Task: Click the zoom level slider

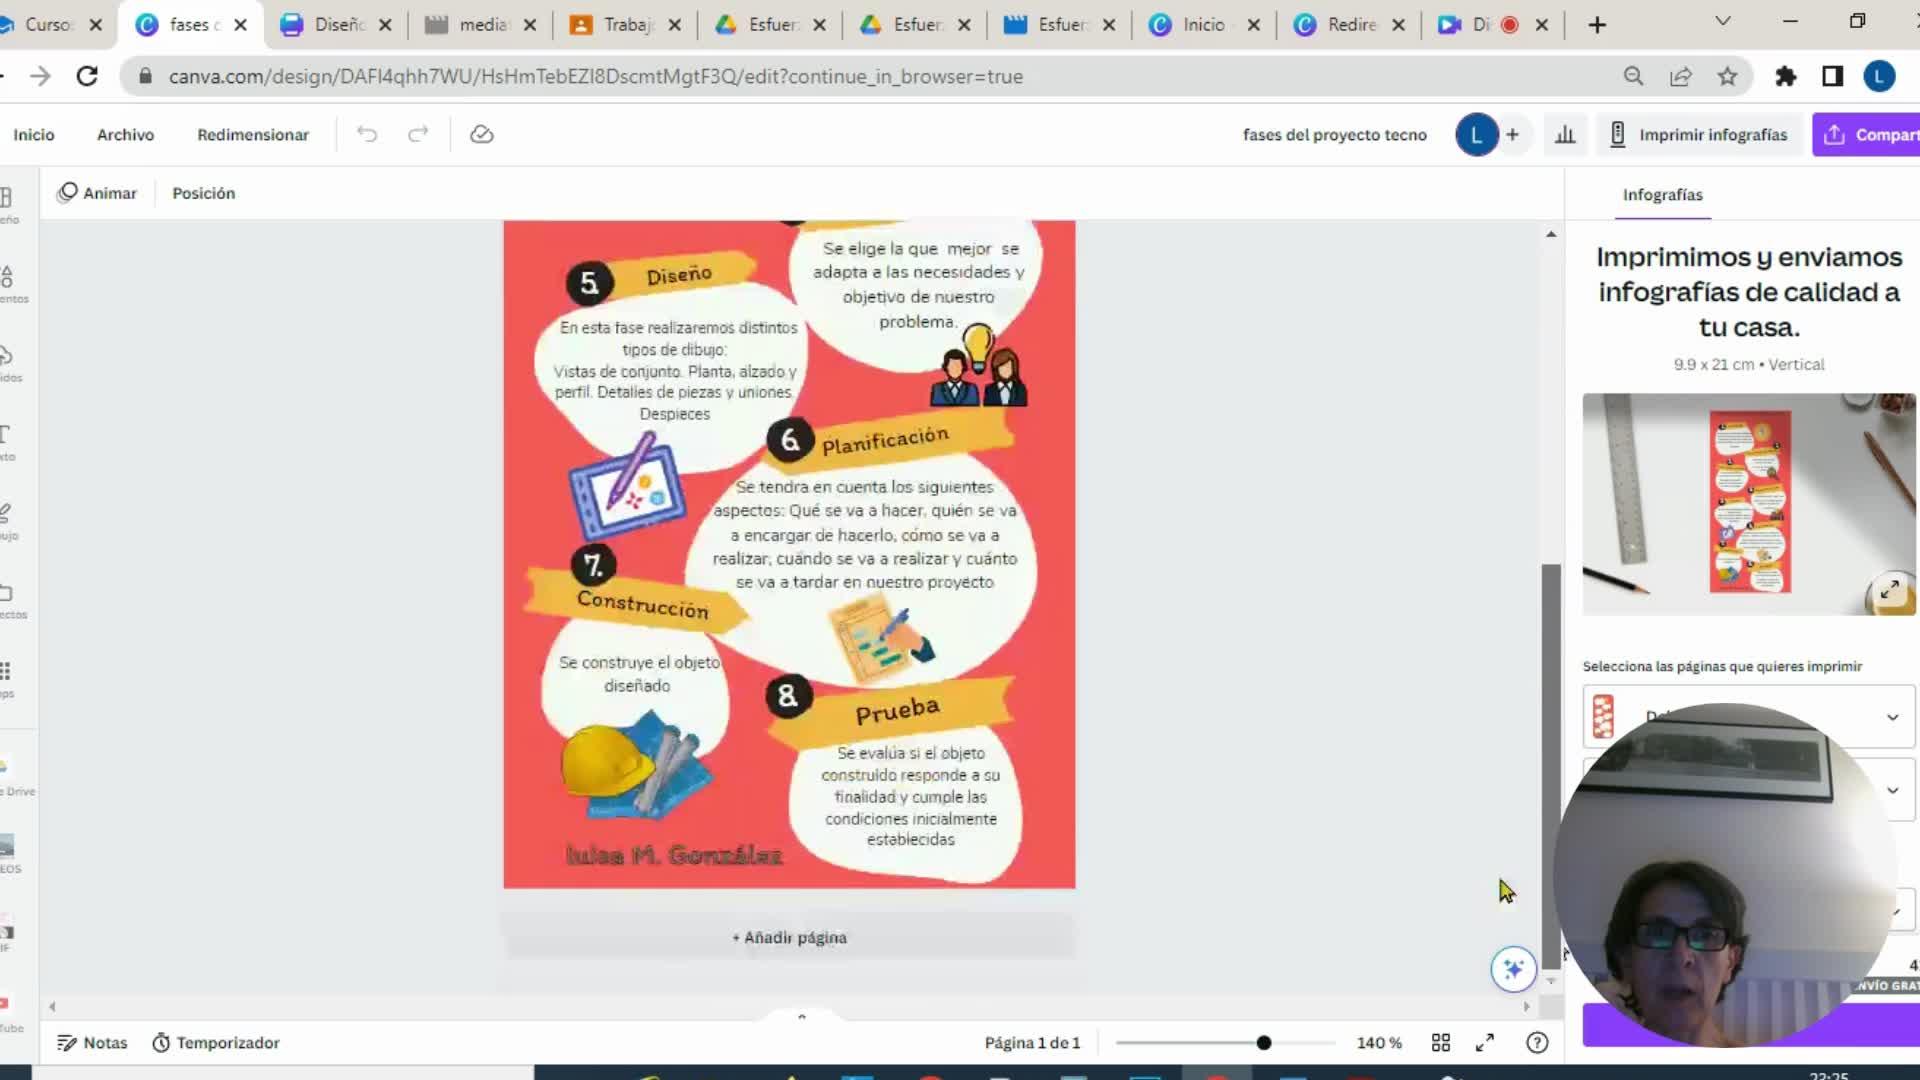Action: [x=1264, y=1043]
